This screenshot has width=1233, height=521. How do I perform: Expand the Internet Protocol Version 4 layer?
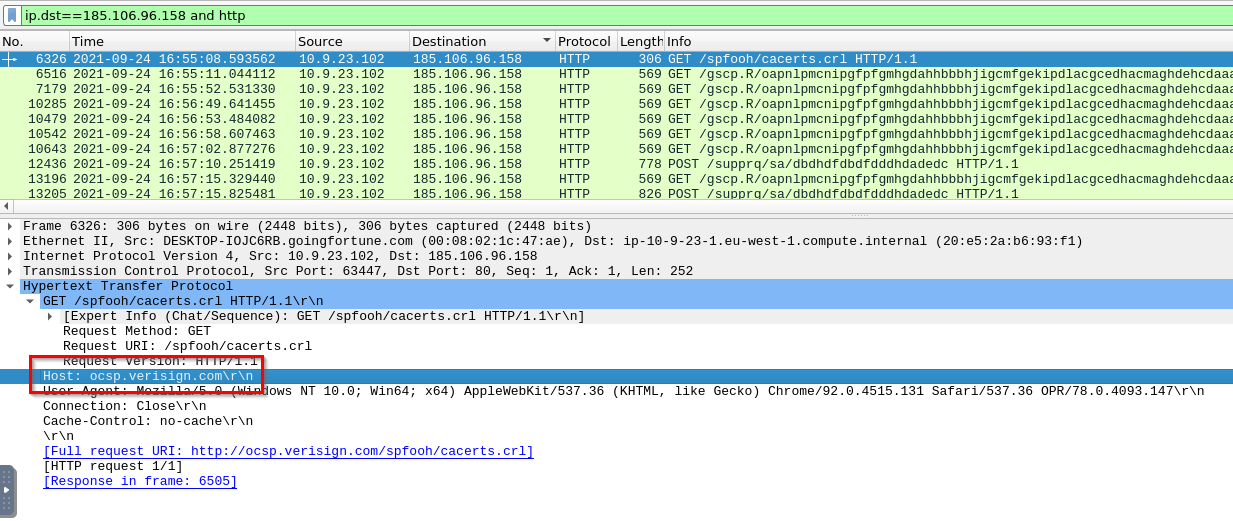tap(10, 257)
